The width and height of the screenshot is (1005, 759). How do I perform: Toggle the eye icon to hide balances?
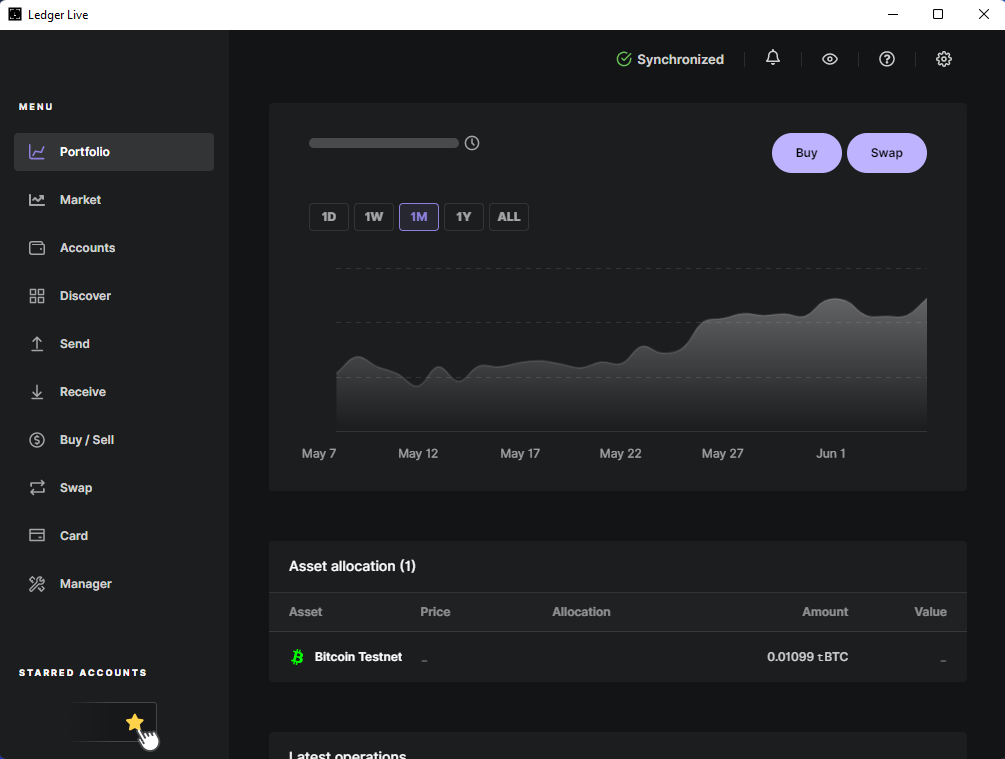pyautogui.click(x=829, y=59)
